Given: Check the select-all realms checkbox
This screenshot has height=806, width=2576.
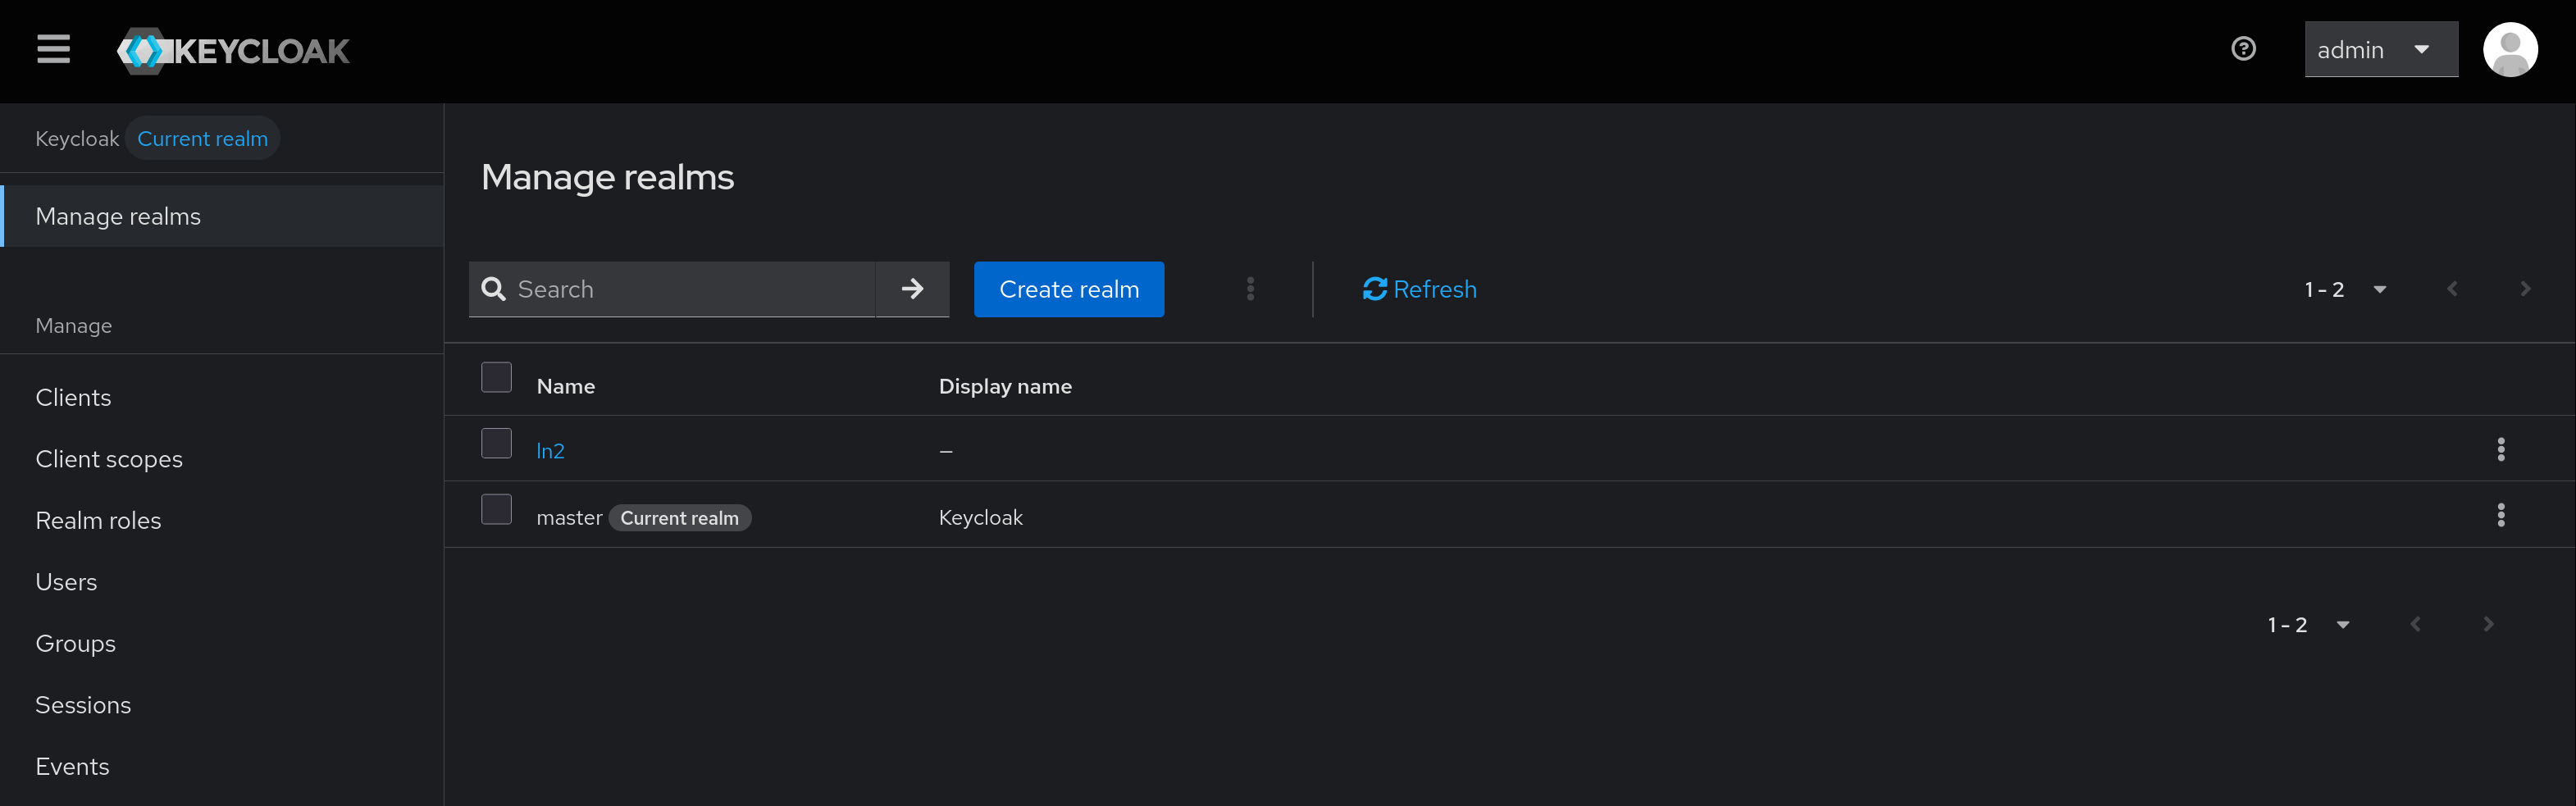Looking at the screenshot, I should pos(496,378).
